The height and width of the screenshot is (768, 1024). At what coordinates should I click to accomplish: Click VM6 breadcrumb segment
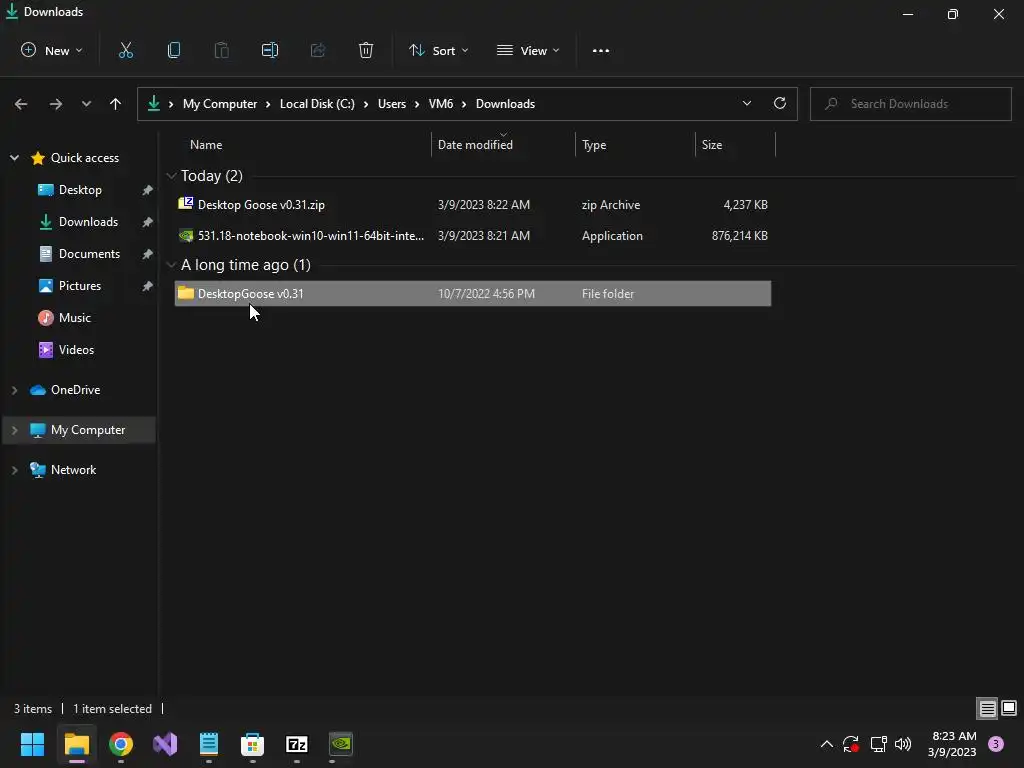441,104
